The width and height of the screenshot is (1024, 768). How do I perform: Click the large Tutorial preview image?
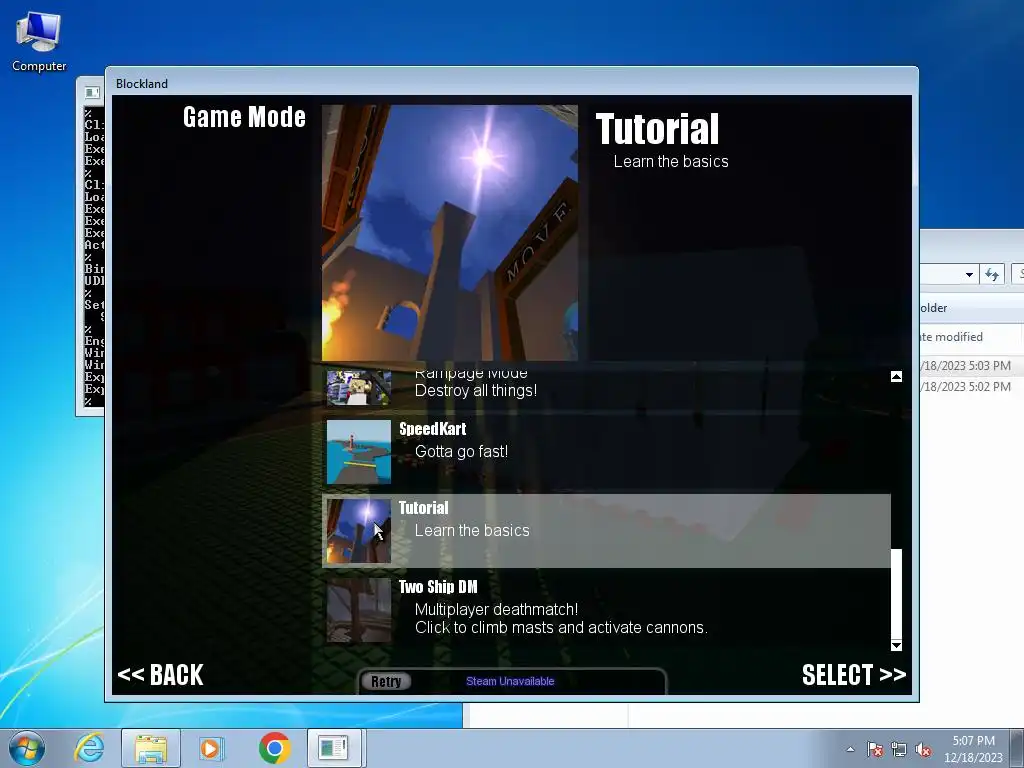click(x=449, y=232)
